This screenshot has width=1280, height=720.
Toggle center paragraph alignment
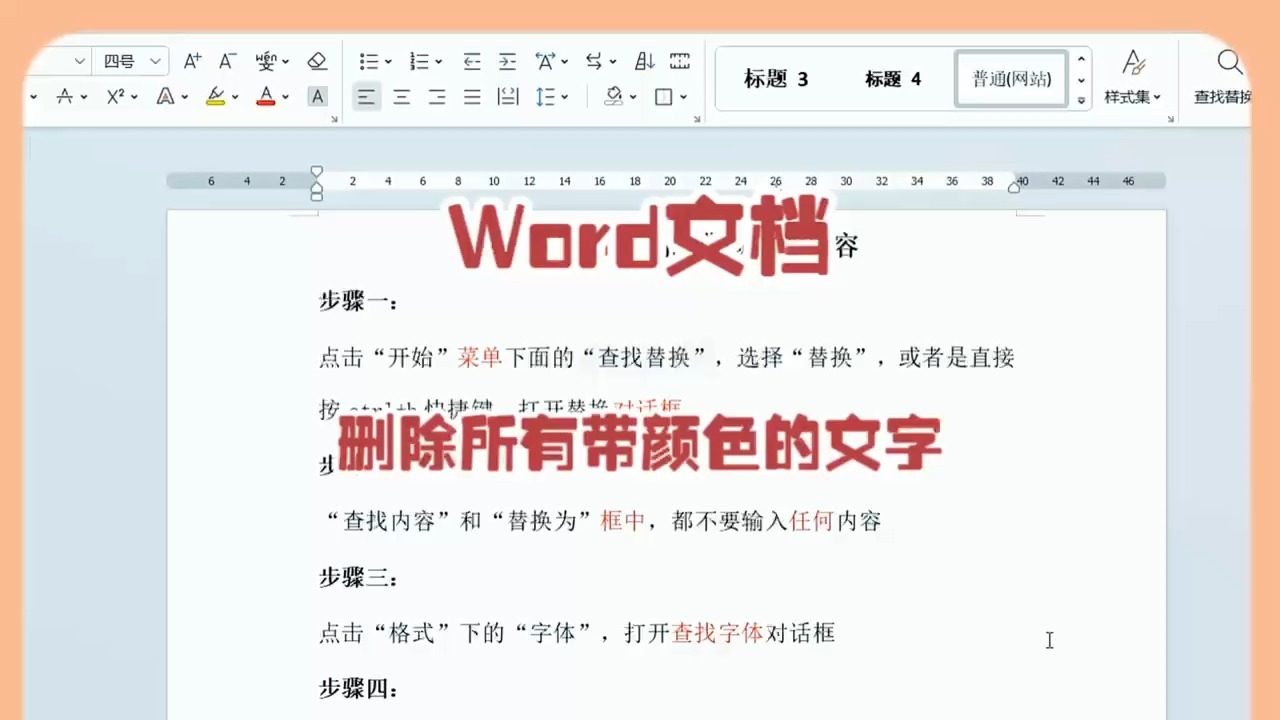(x=401, y=96)
